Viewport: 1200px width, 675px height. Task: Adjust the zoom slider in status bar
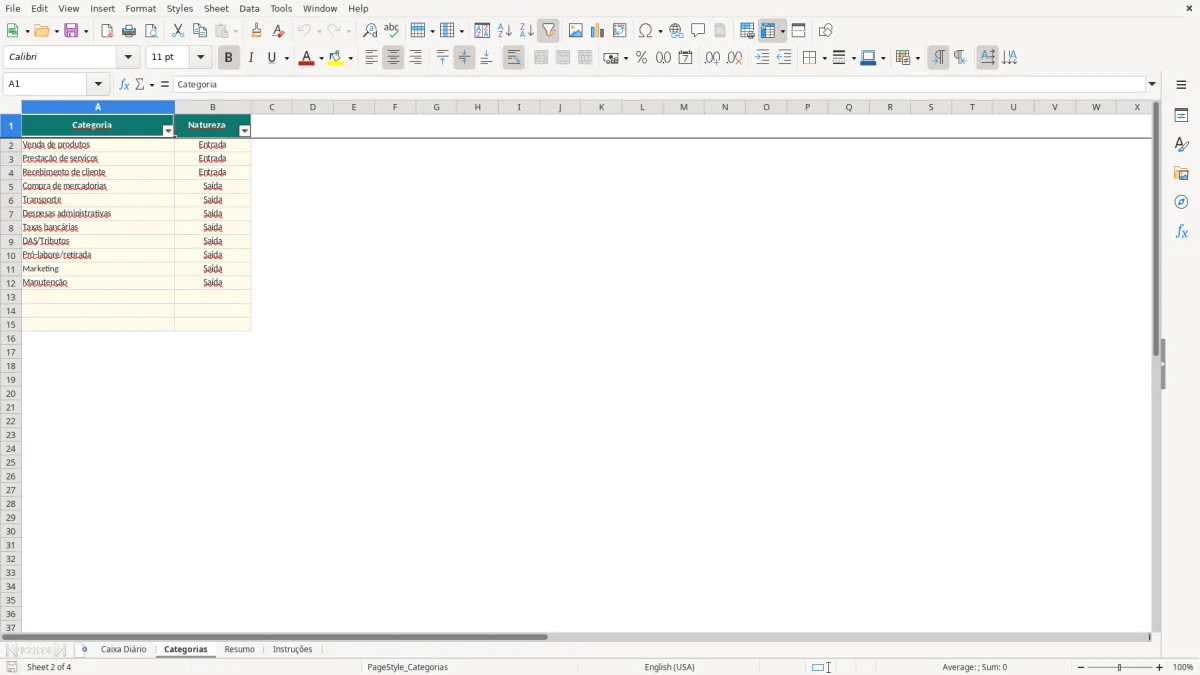[x=1119, y=667]
